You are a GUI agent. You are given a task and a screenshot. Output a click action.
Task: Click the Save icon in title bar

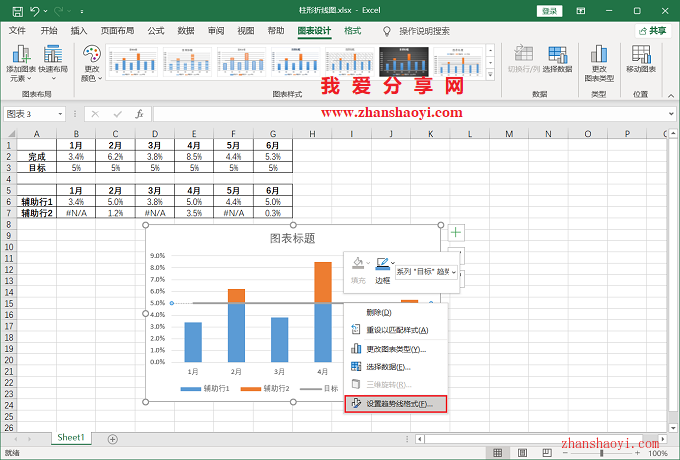click(17, 11)
